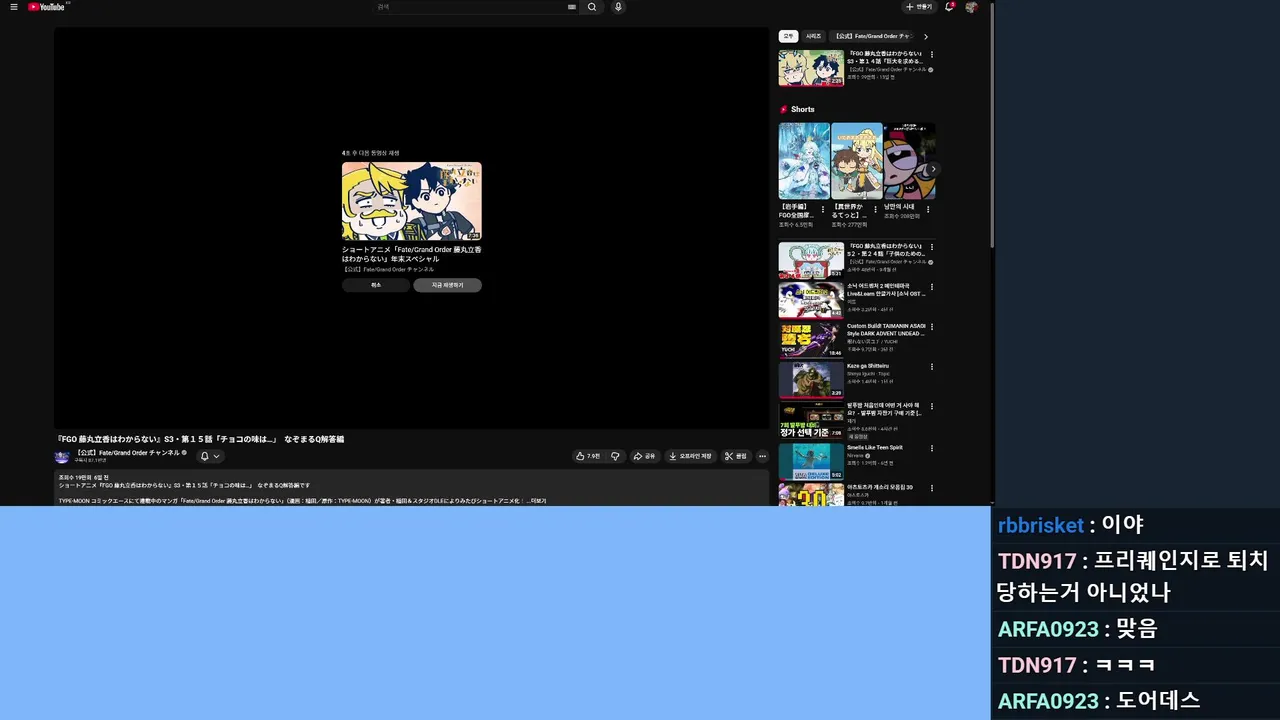Save offline with 오프라인 저장 button

tap(691, 456)
